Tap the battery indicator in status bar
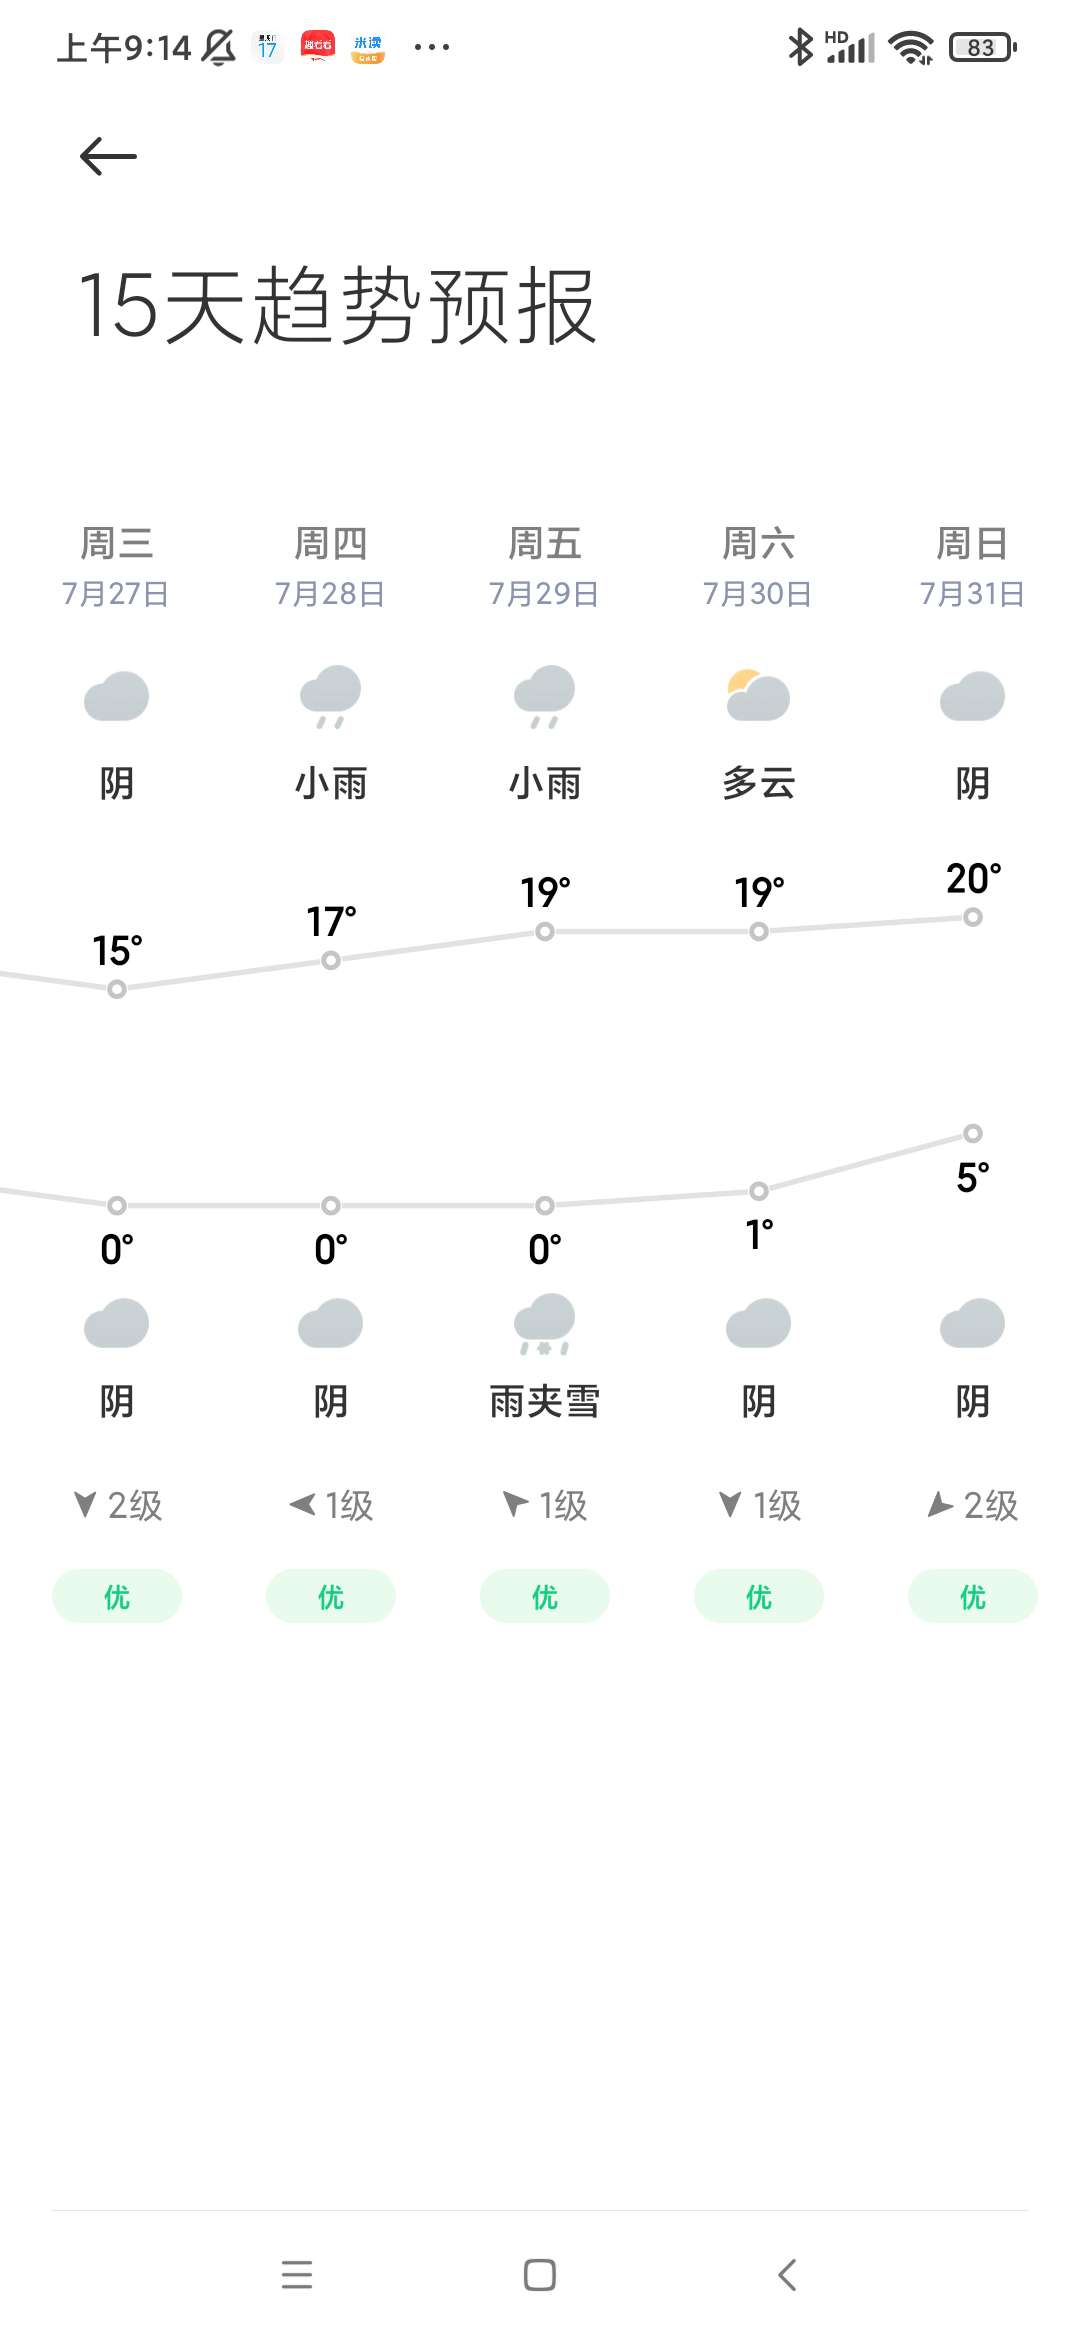This screenshot has height=2340, width=1080. pyautogui.click(x=983, y=47)
